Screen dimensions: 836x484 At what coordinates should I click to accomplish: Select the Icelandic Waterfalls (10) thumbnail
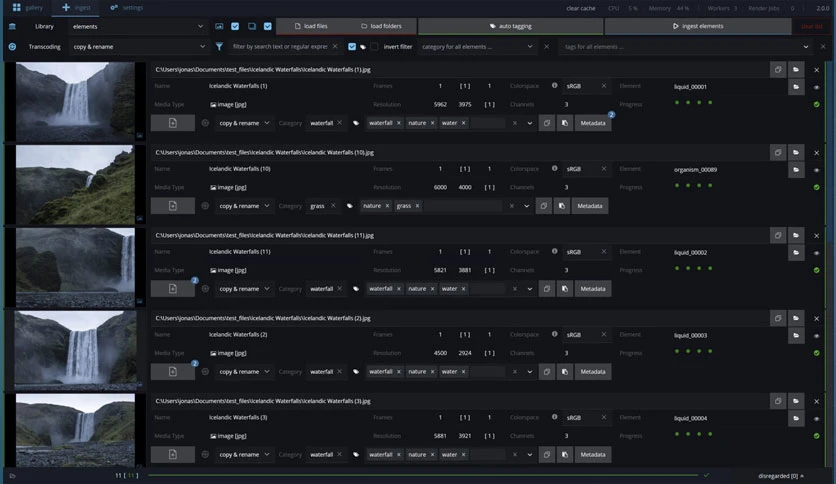pos(75,184)
